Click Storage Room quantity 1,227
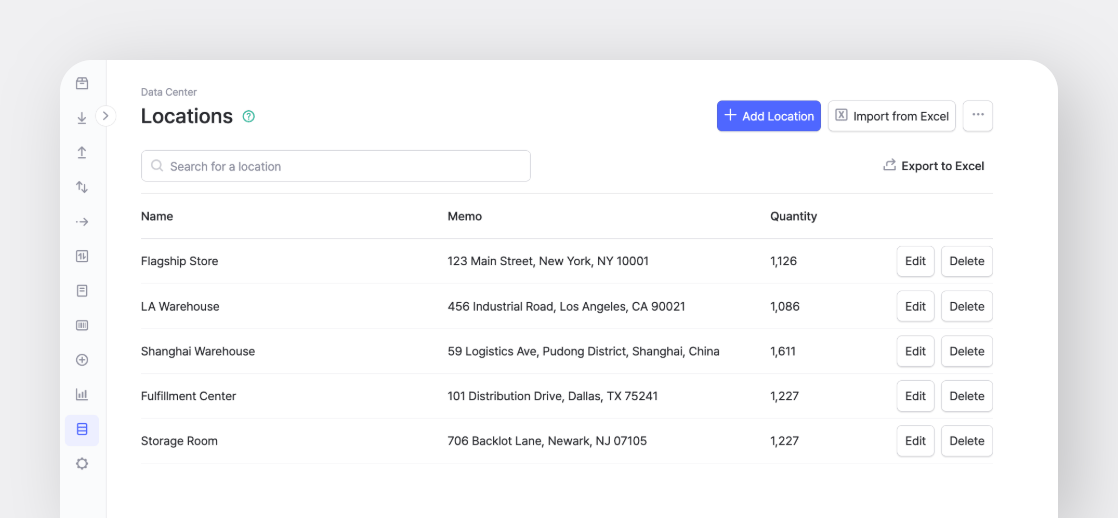Viewport: 1118px width, 518px height. tap(784, 441)
